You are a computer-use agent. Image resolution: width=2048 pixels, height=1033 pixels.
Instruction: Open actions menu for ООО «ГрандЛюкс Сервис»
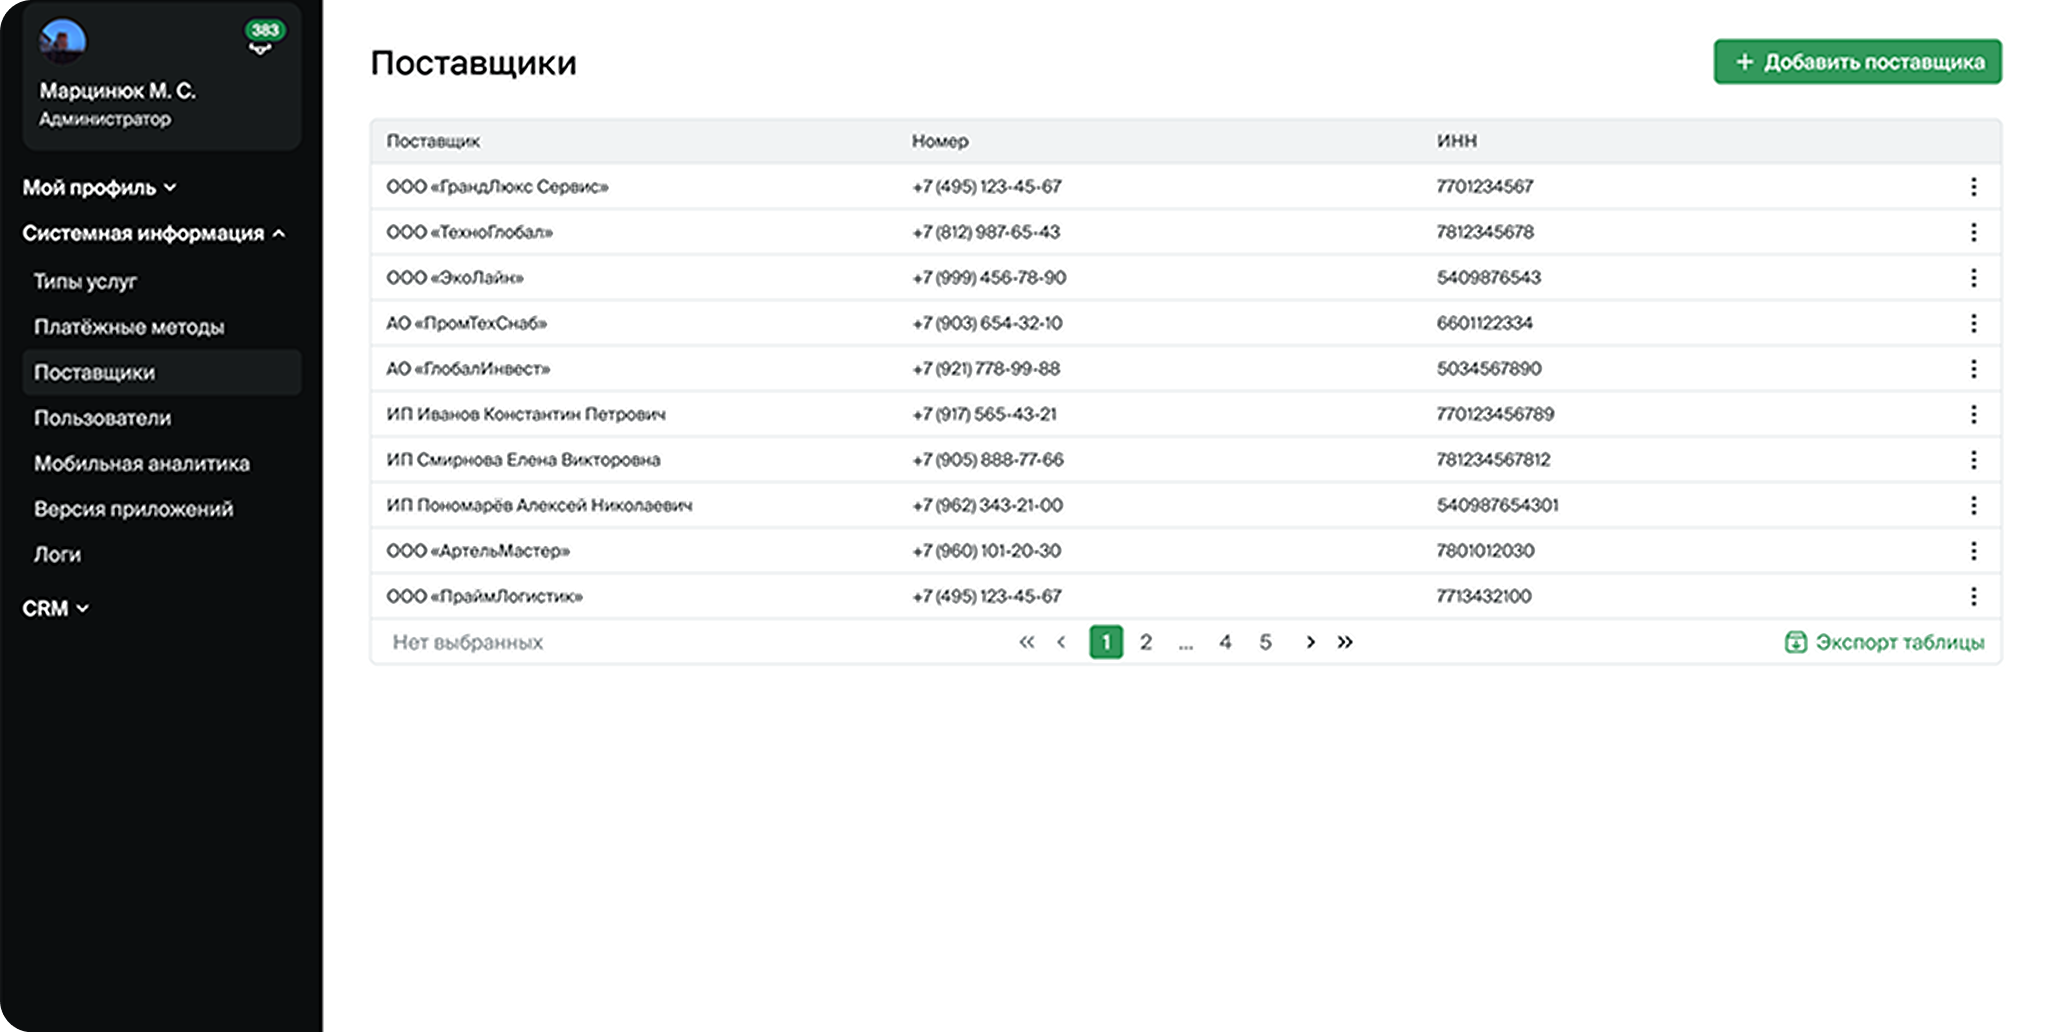[1973, 187]
